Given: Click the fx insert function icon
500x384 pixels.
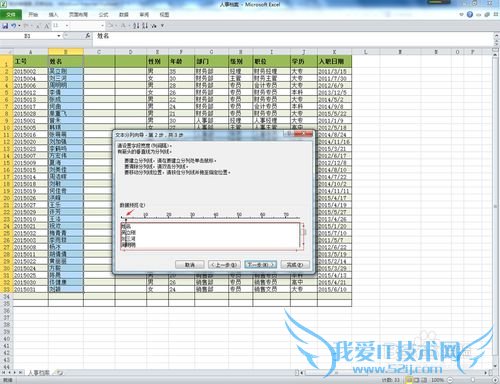Looking at the screenshot, I should pos(88,35).
